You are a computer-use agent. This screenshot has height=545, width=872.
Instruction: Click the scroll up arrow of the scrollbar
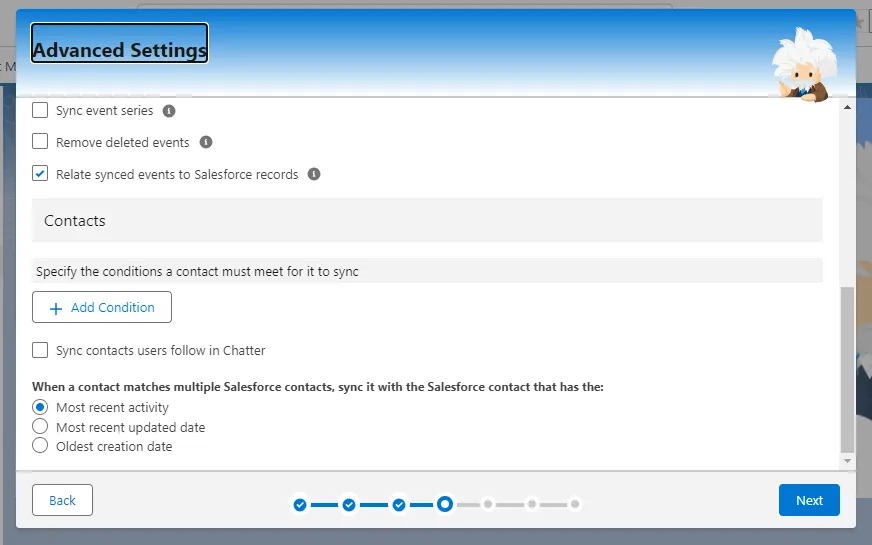click(x=848, y=106)
